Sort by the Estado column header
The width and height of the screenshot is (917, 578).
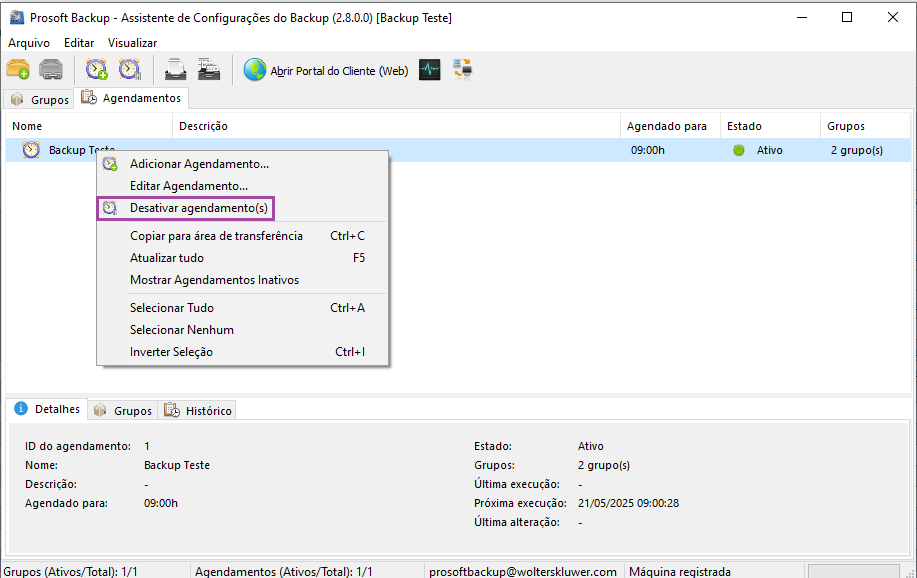point(770,126)
